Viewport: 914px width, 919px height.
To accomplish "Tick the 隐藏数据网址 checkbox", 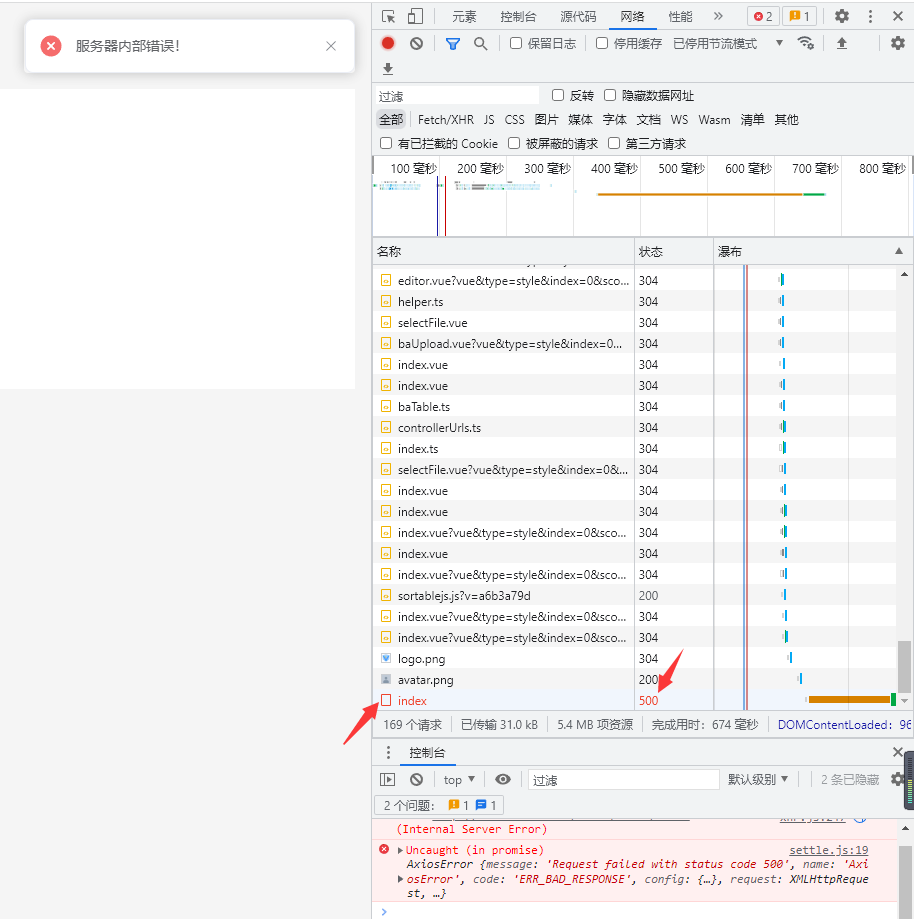I will 610,96.
